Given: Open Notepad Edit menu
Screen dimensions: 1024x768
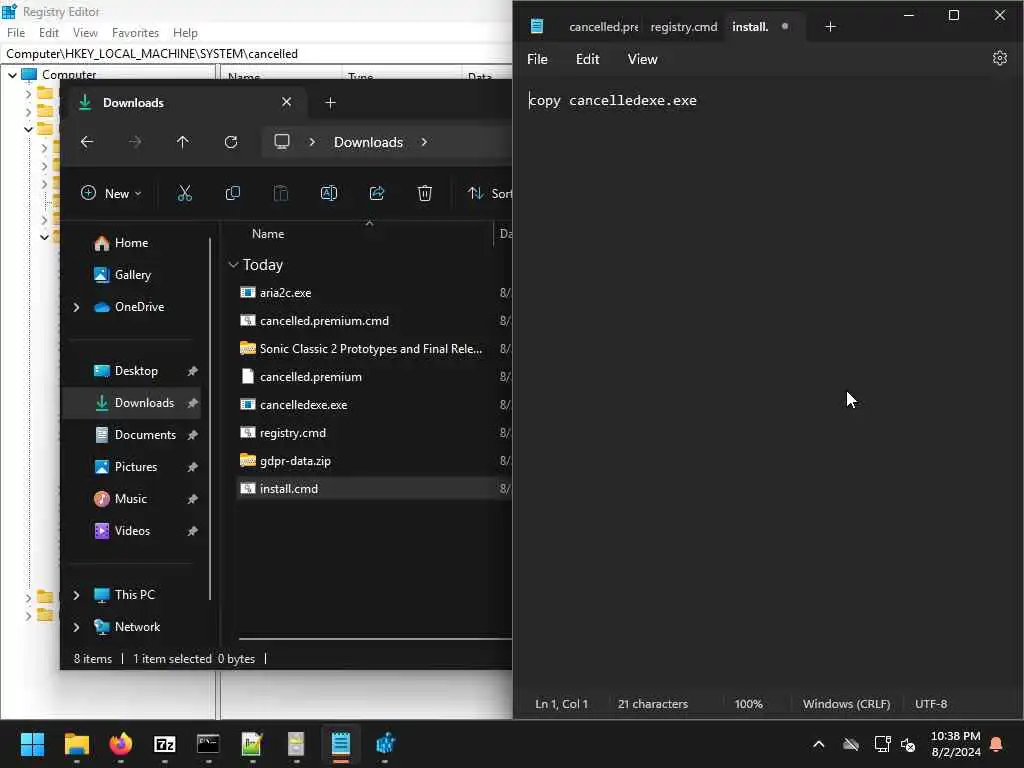Looking at the screenshot, I should pyautogui.click(x=587, y=59).
